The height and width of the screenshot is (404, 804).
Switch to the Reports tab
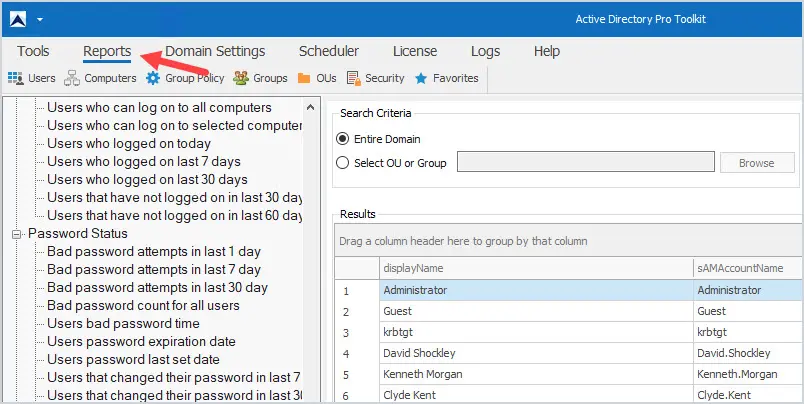(107, 51)
